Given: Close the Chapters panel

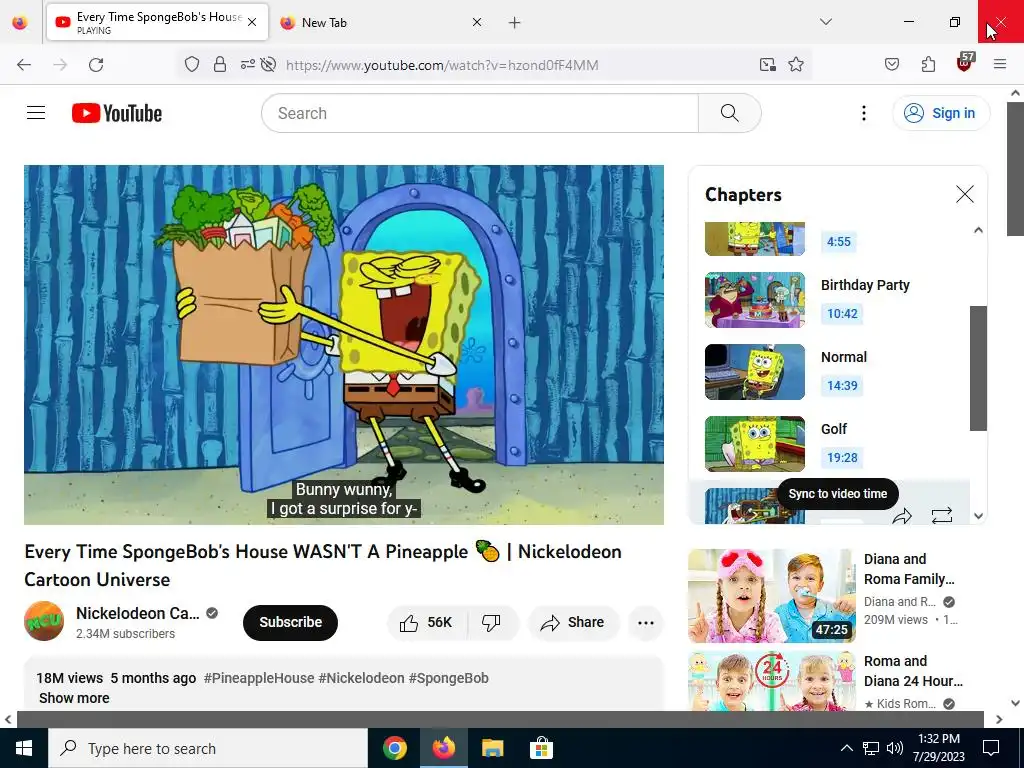Looking at the screenshot, I should (x=965, y=194).
